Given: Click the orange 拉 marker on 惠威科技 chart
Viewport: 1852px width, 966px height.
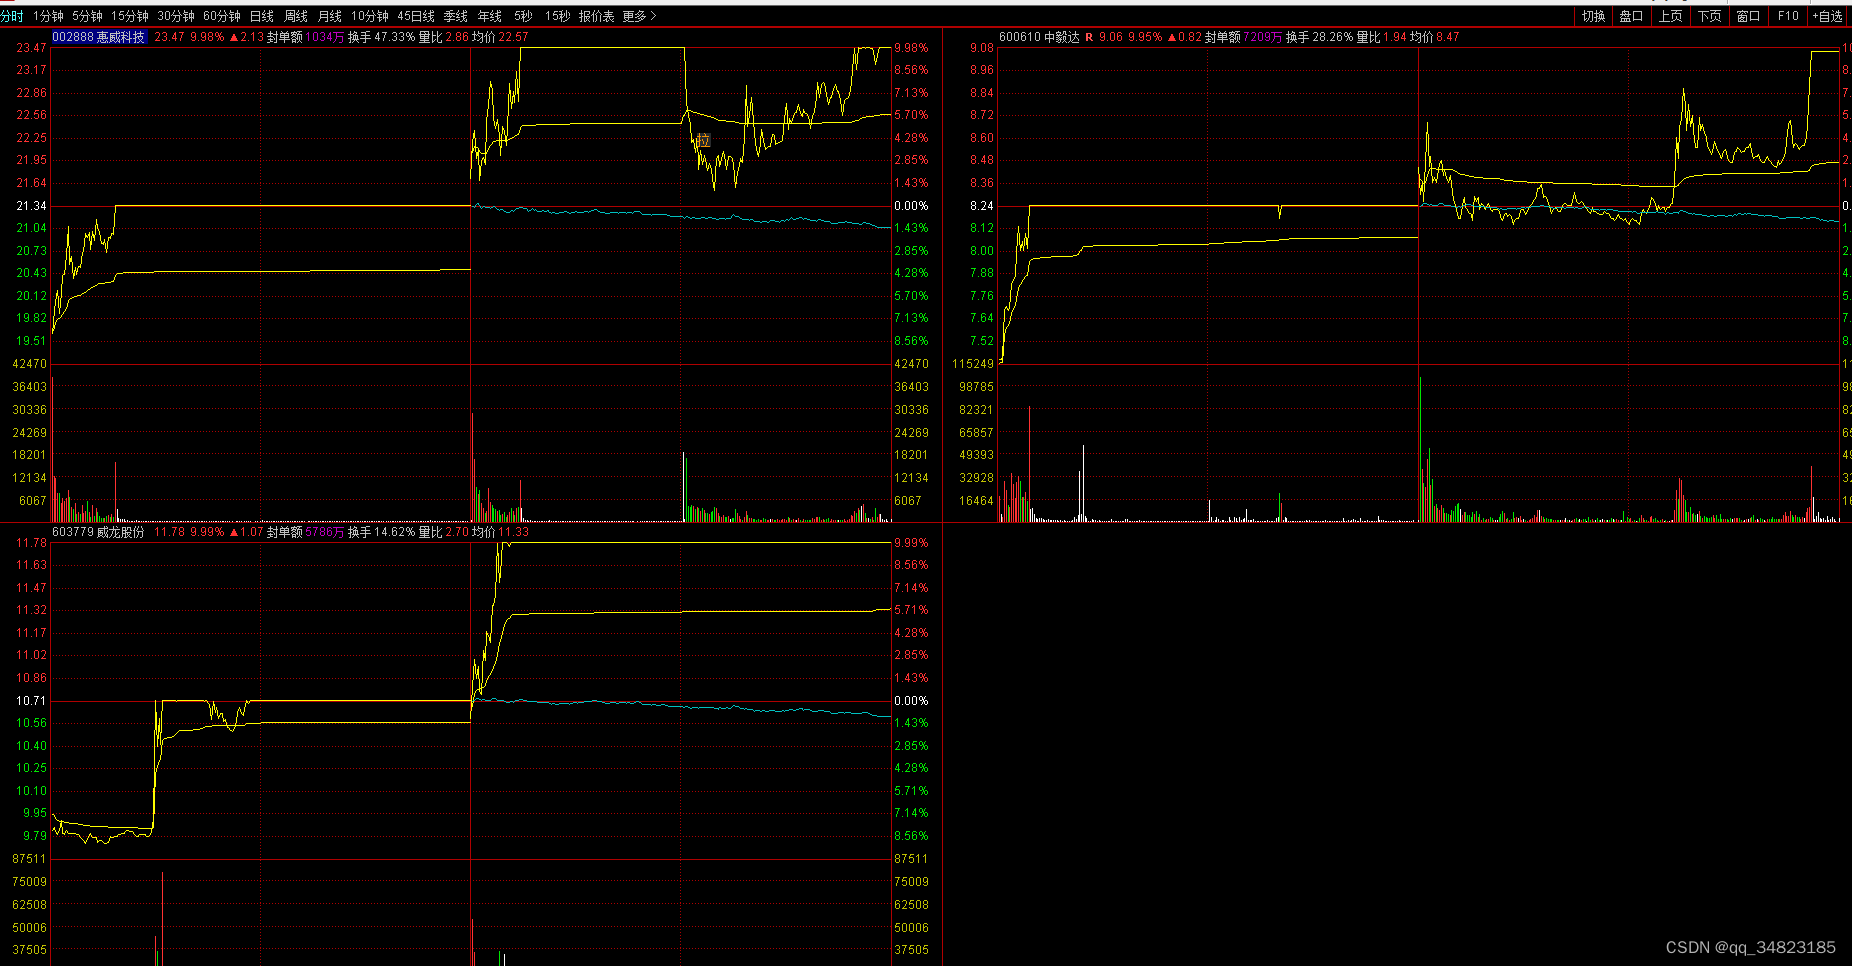Looking at the screenshot, I should (x=703, y=141).
